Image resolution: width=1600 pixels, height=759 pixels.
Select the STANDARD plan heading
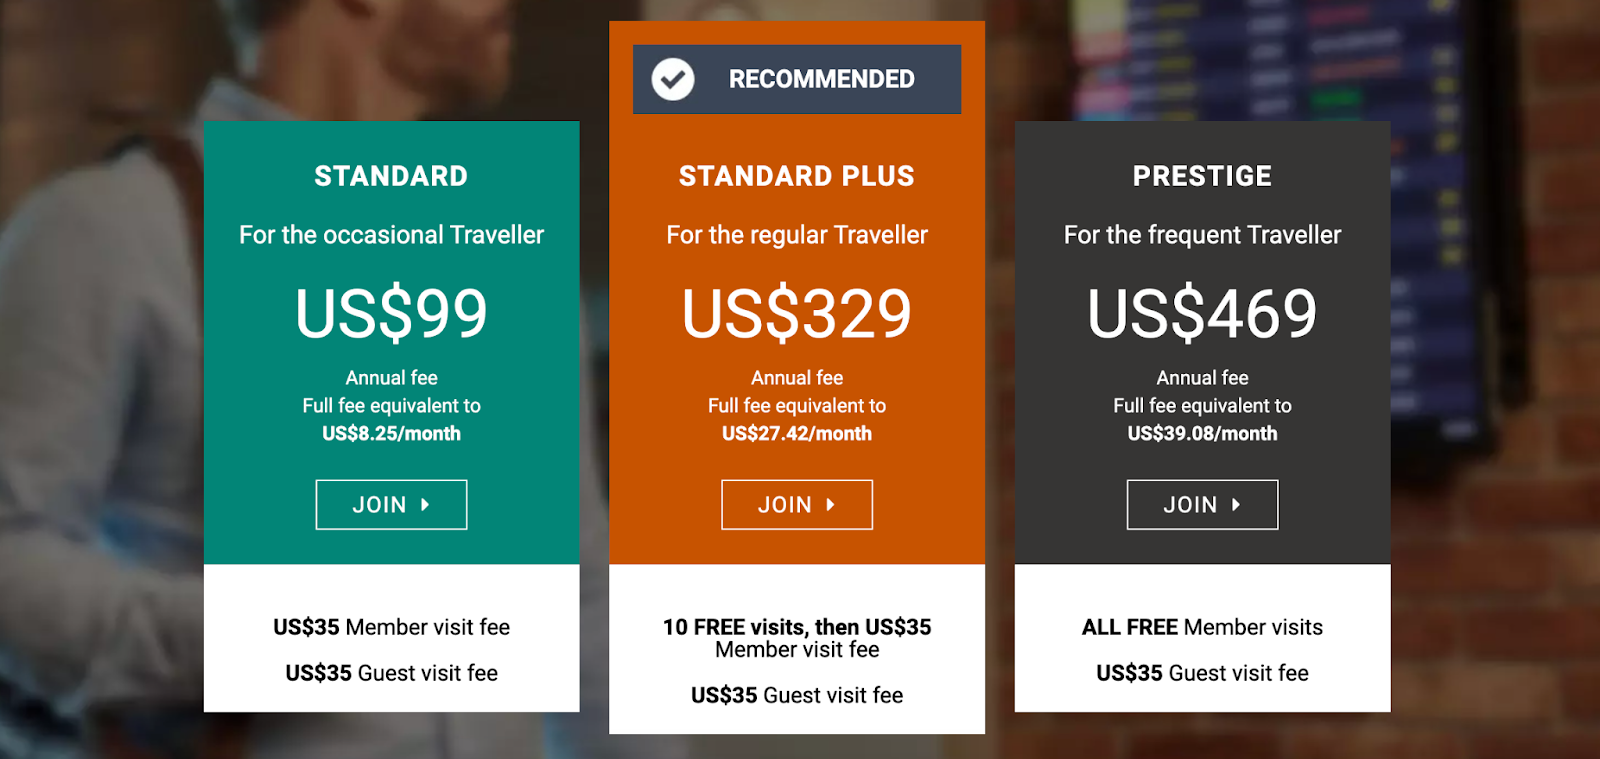coord(391,176)
